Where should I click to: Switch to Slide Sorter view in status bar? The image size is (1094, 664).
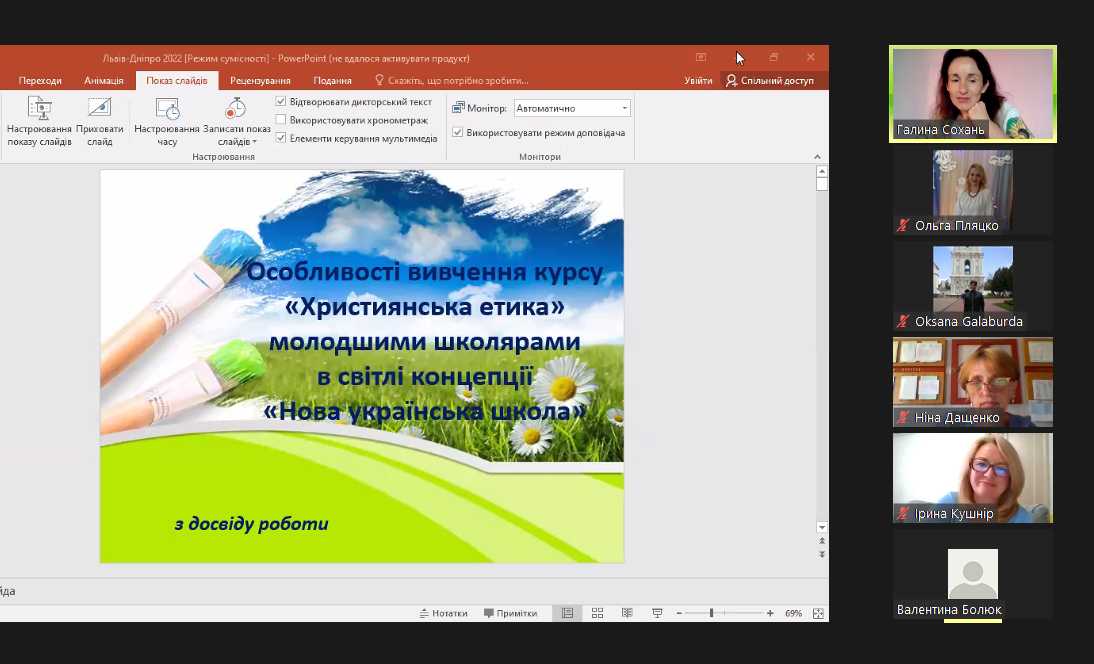597,613
